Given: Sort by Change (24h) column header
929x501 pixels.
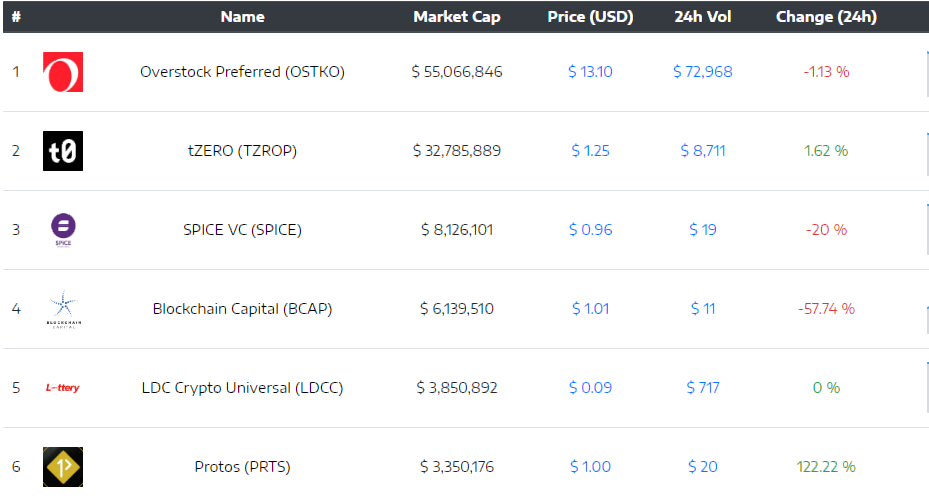Looking at the screenshot, I should pyautogui.click(x=826, y=17).
